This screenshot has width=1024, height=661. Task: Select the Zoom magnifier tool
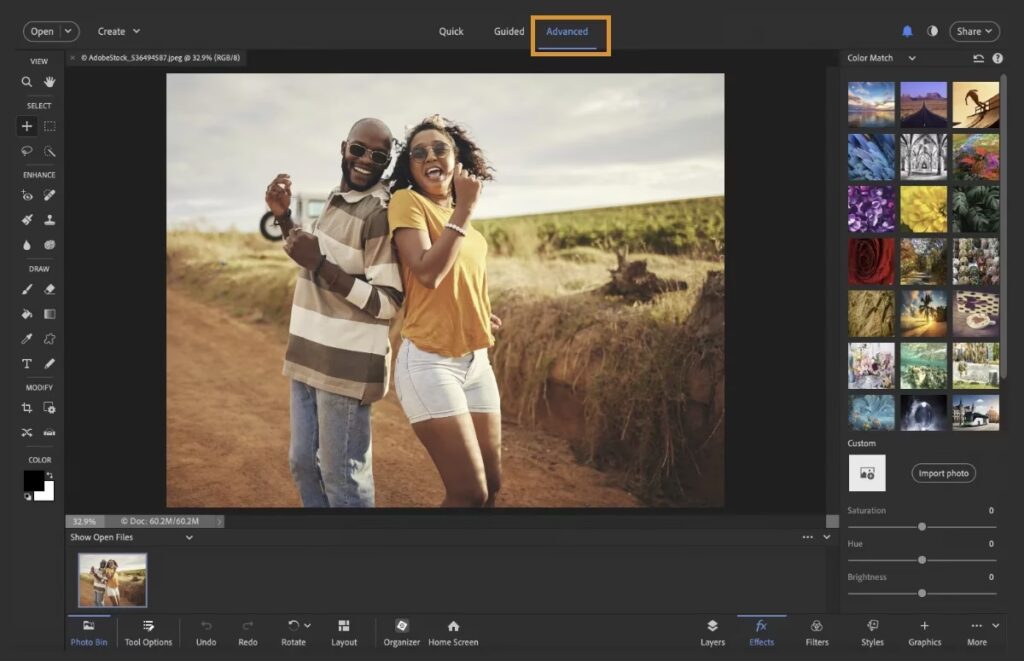click(x=27, y=82)
